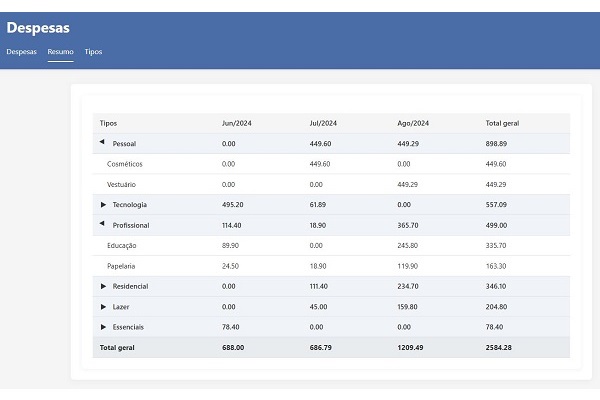Image resolution: width=600 pixels, height=400 pixels.
Task: Select the Vestuário subcategory row
Action: coord(121,184)
